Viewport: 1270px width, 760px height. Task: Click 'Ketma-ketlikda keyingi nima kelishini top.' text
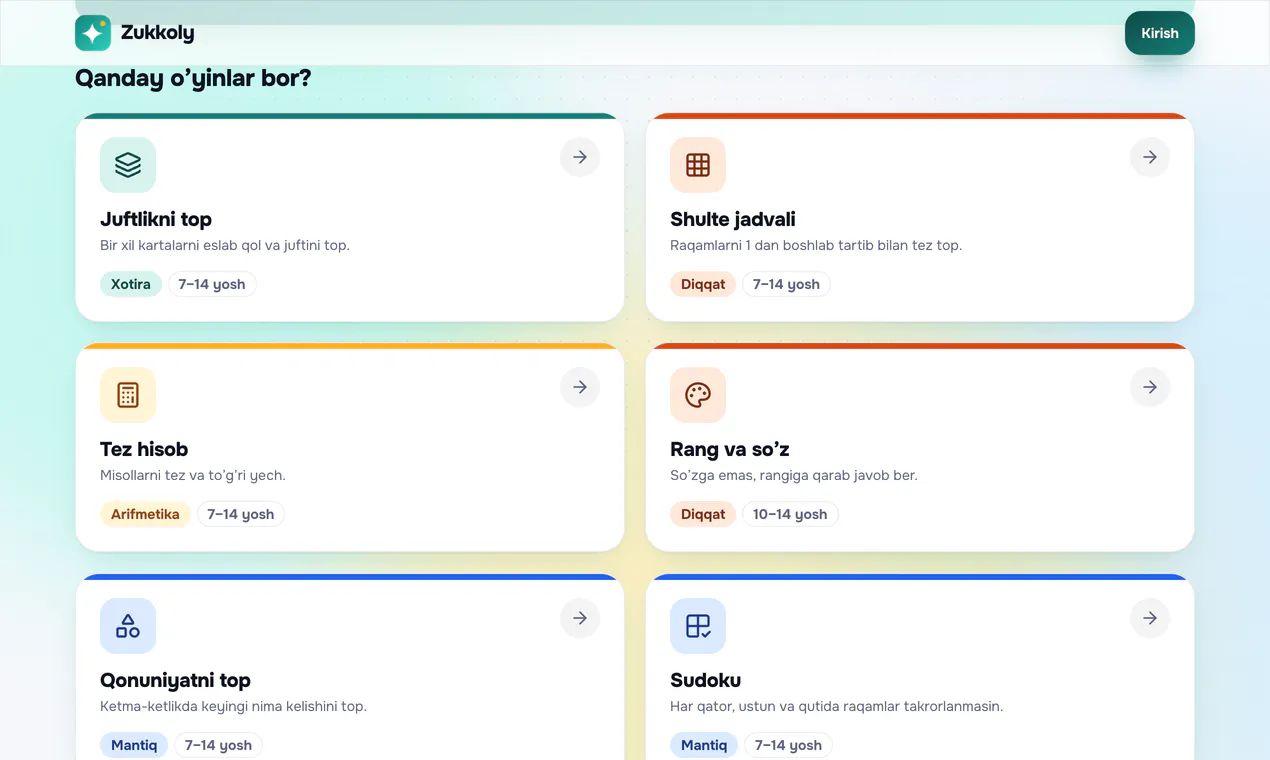tap(233, 706)
